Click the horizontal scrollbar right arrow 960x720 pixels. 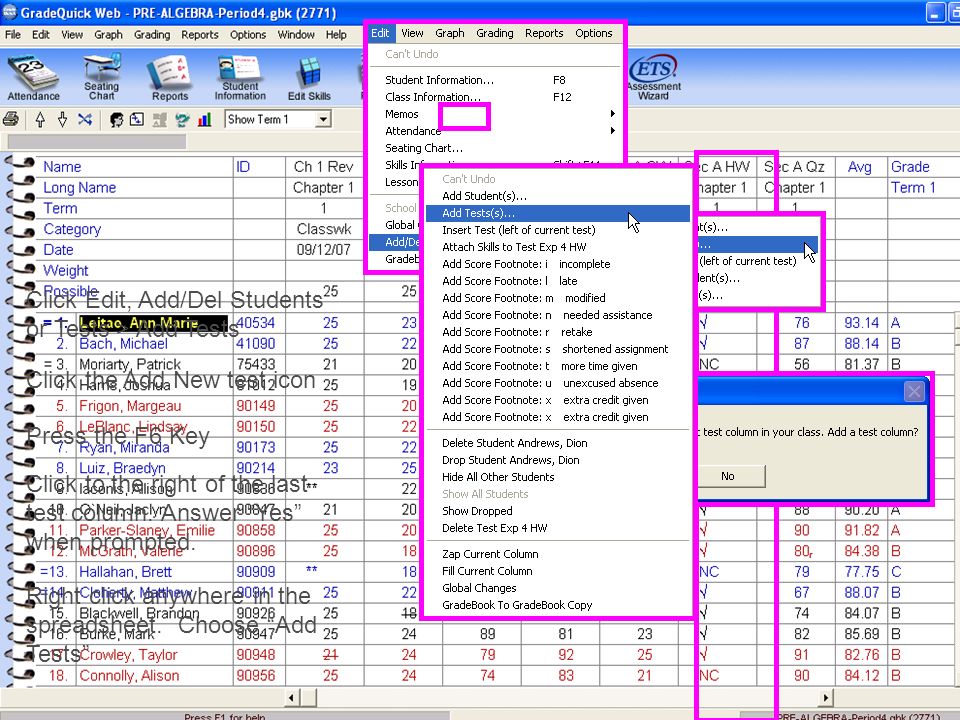(826, 697)
